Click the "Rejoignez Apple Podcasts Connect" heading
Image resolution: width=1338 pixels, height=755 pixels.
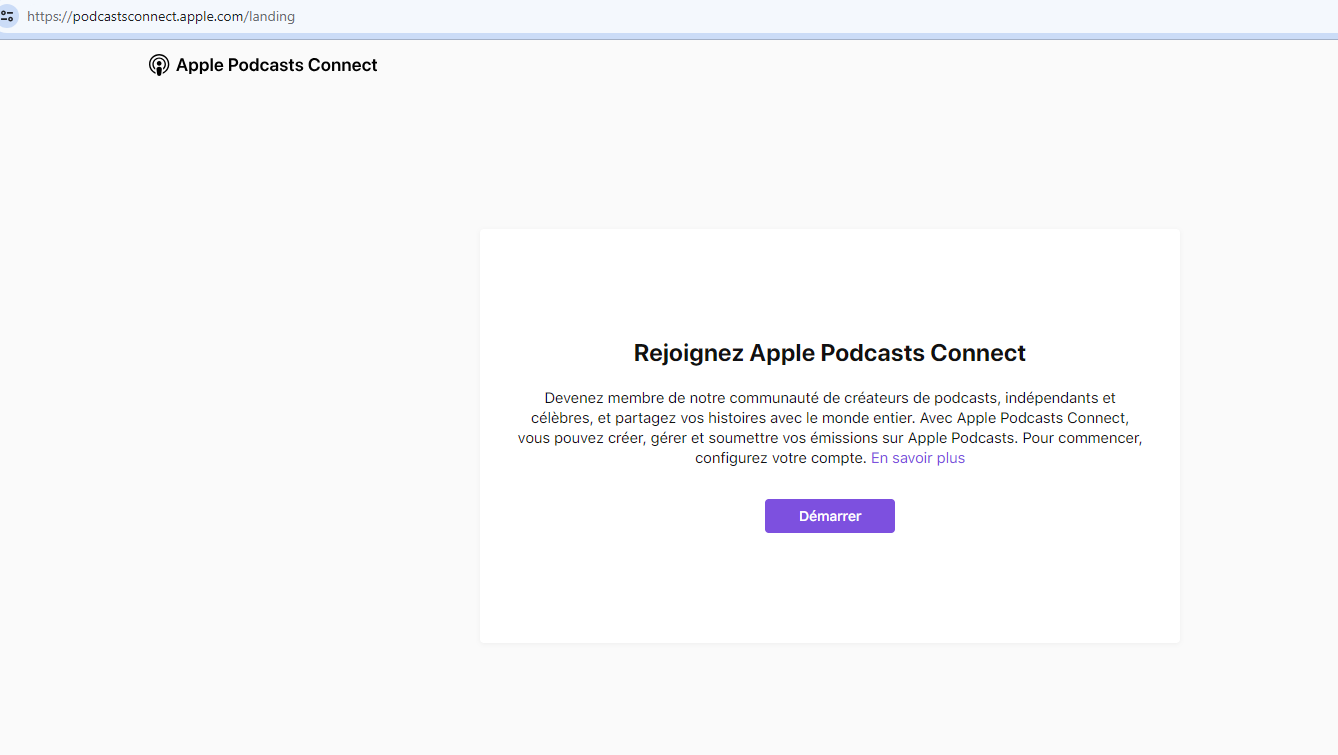tap(829, 353)
